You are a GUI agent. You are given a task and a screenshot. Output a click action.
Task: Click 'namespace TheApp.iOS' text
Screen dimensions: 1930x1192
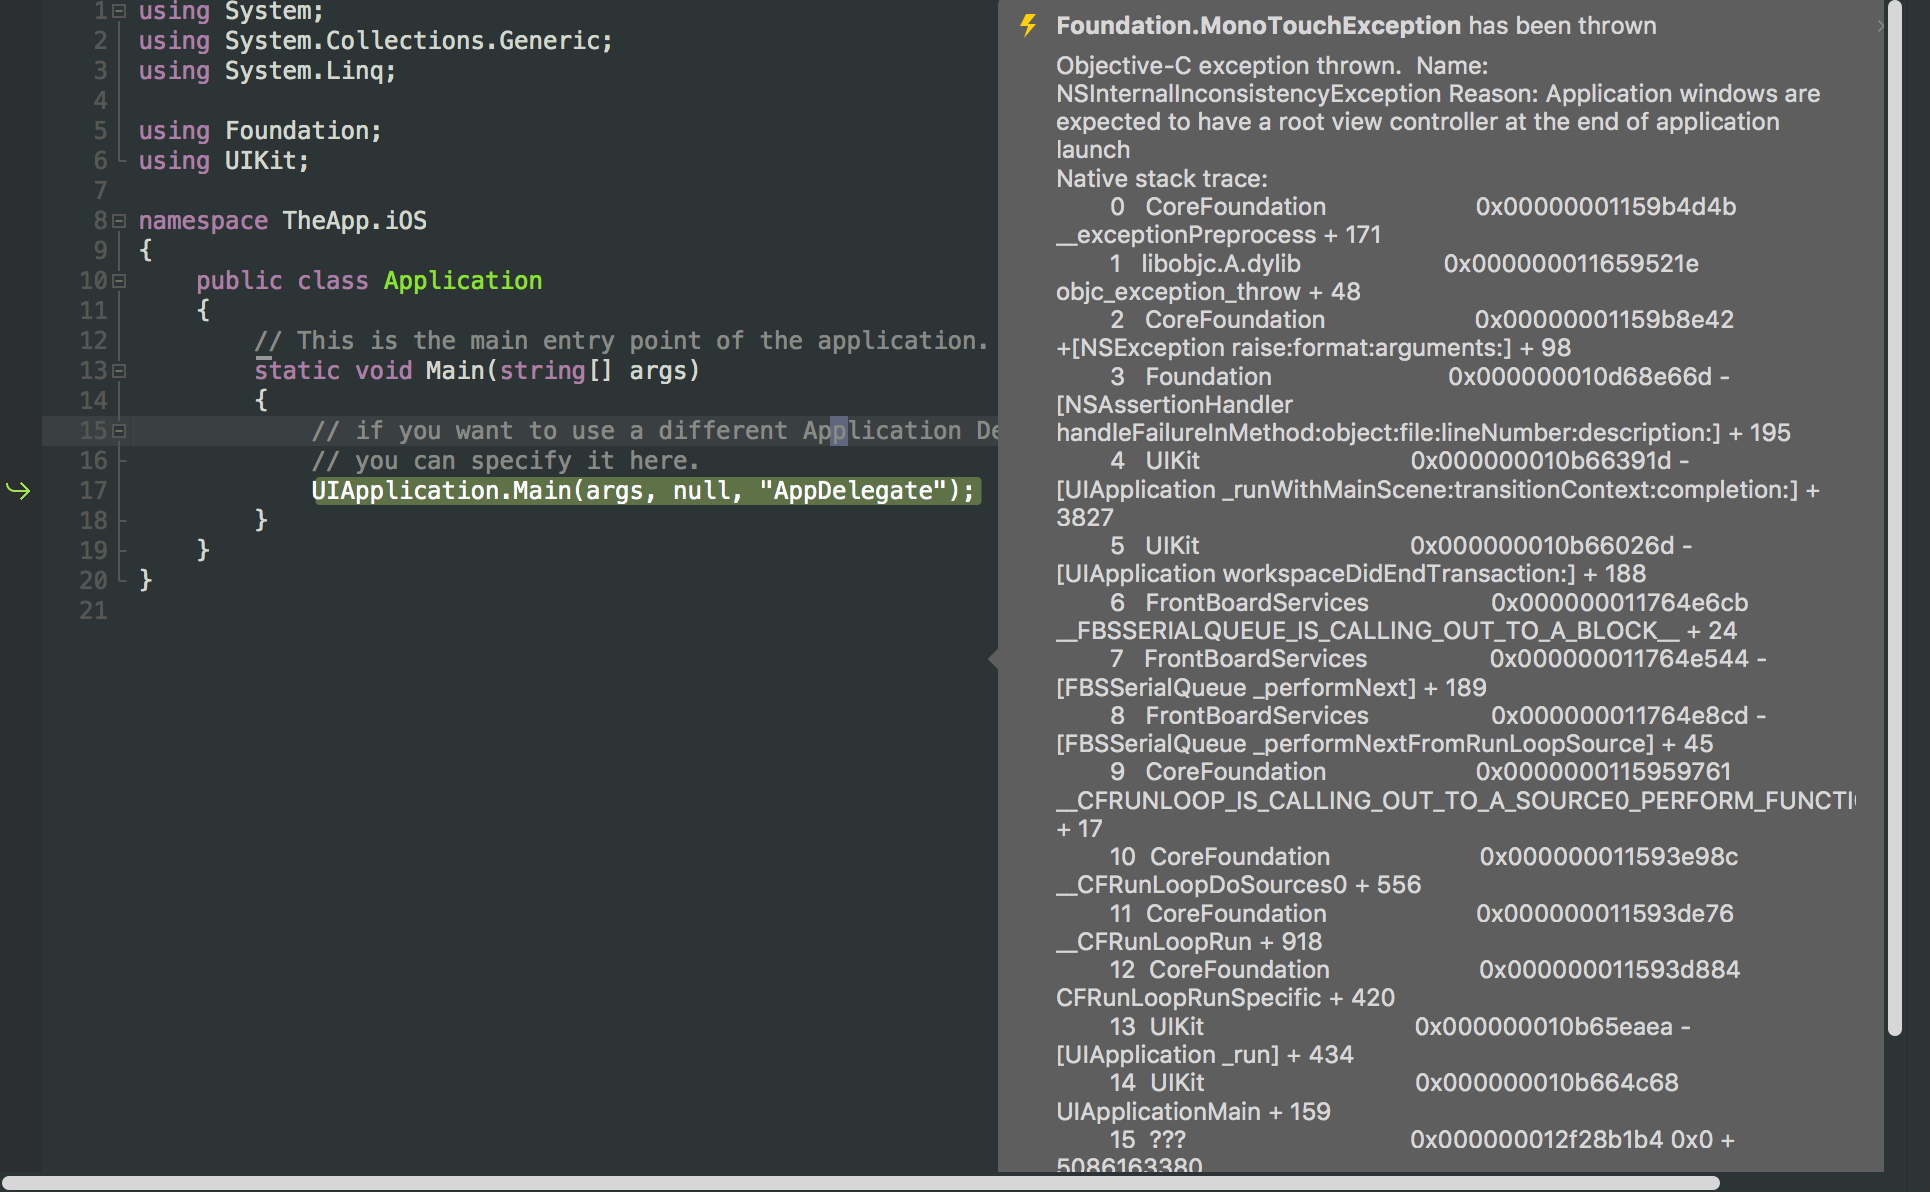pyautogui.click(x=283, y=221)
